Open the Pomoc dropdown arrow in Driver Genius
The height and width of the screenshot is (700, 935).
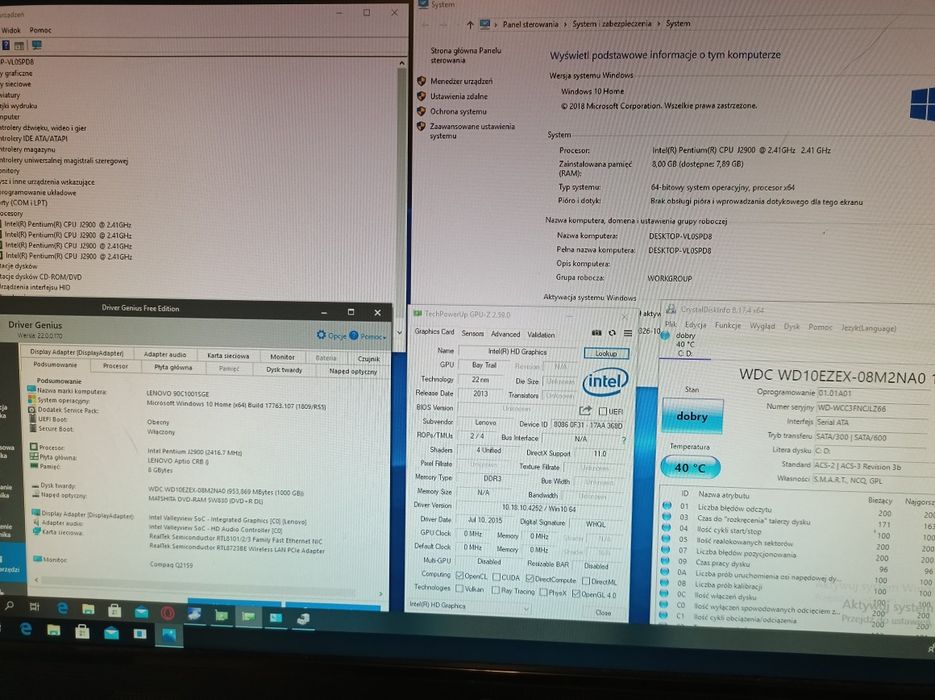tap(385, 338)
